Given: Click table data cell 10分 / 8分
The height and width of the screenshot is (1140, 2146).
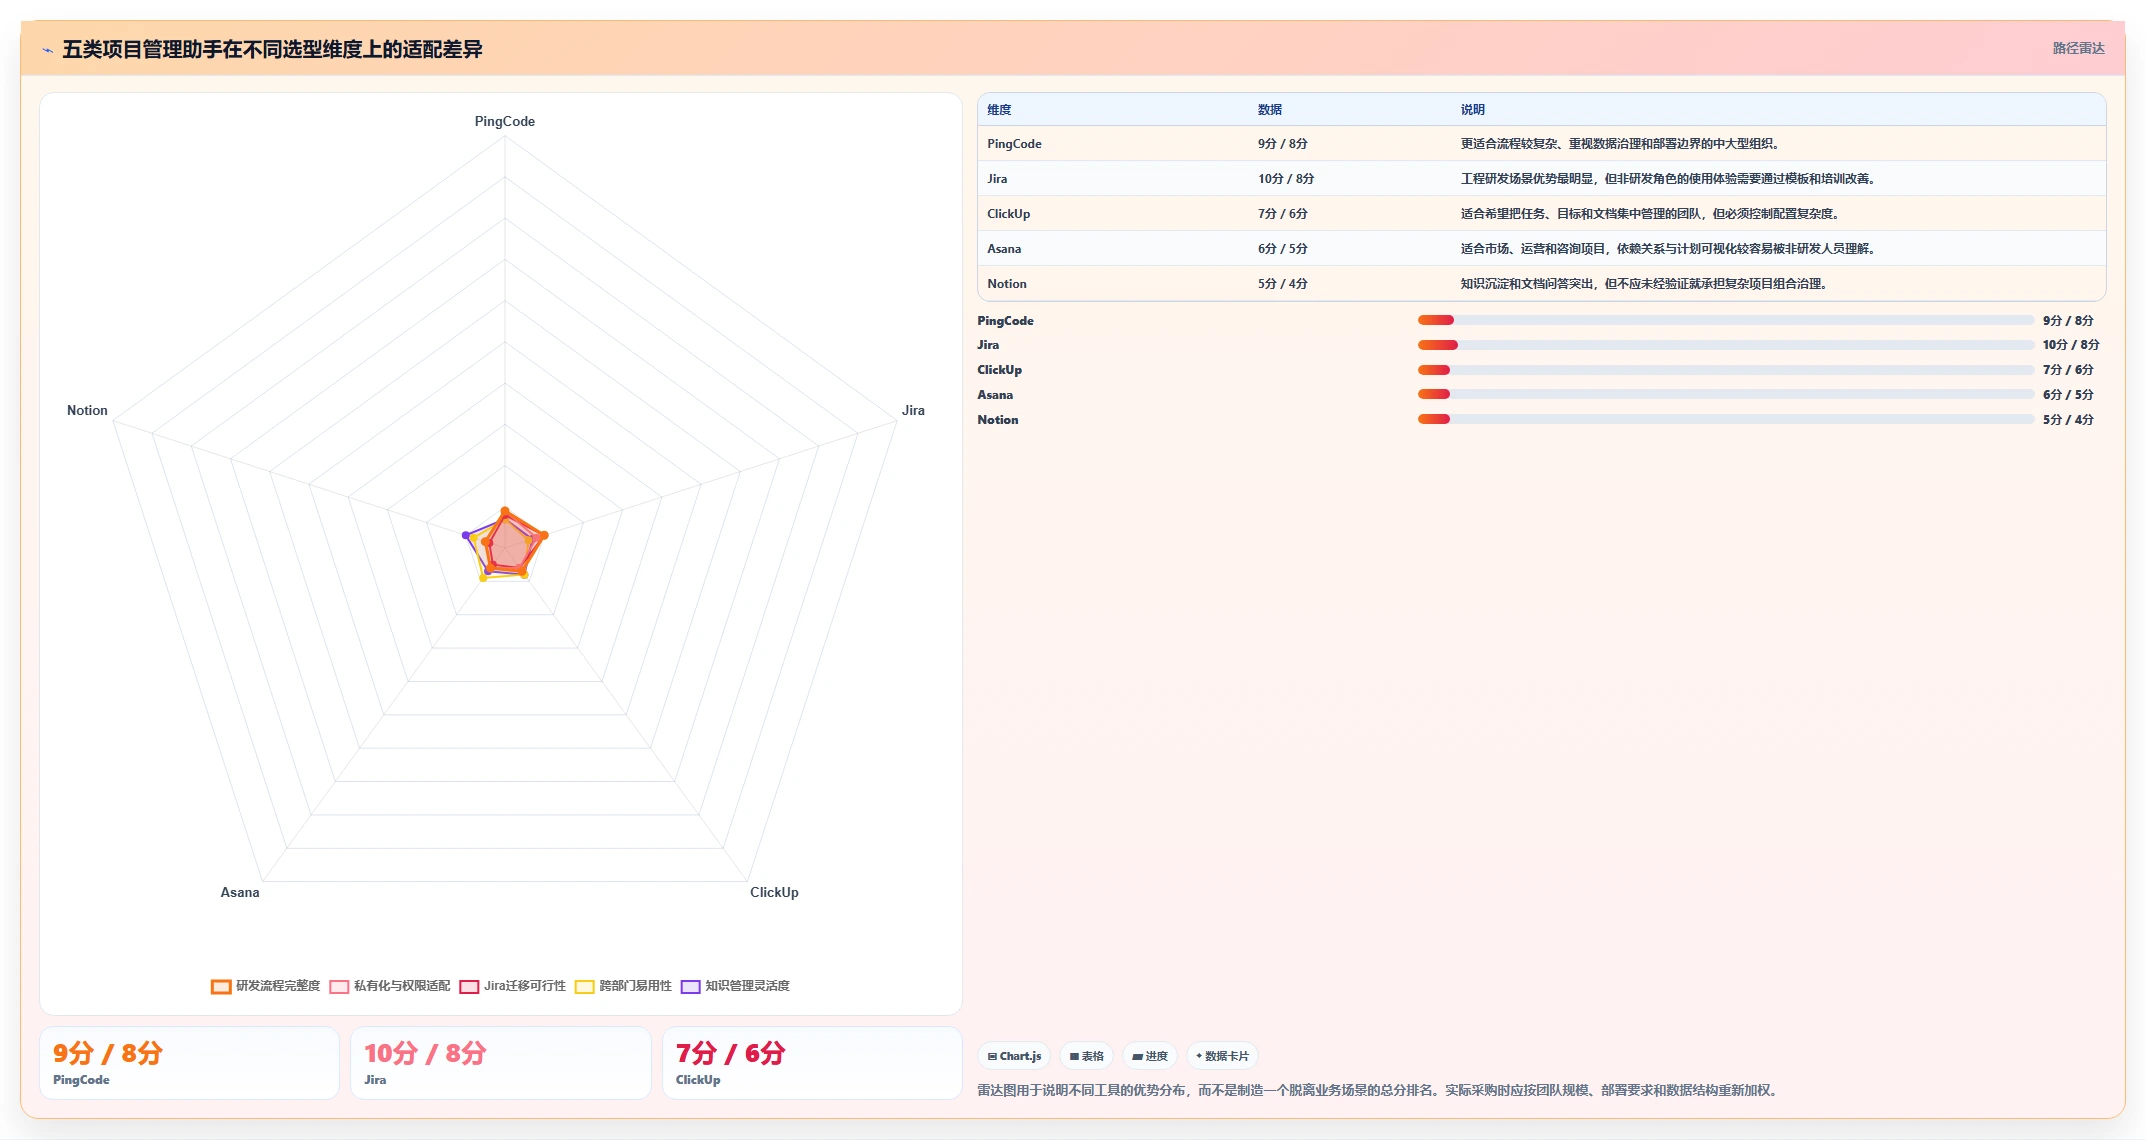Looking at the screenshot, I should pos(1286,179).
